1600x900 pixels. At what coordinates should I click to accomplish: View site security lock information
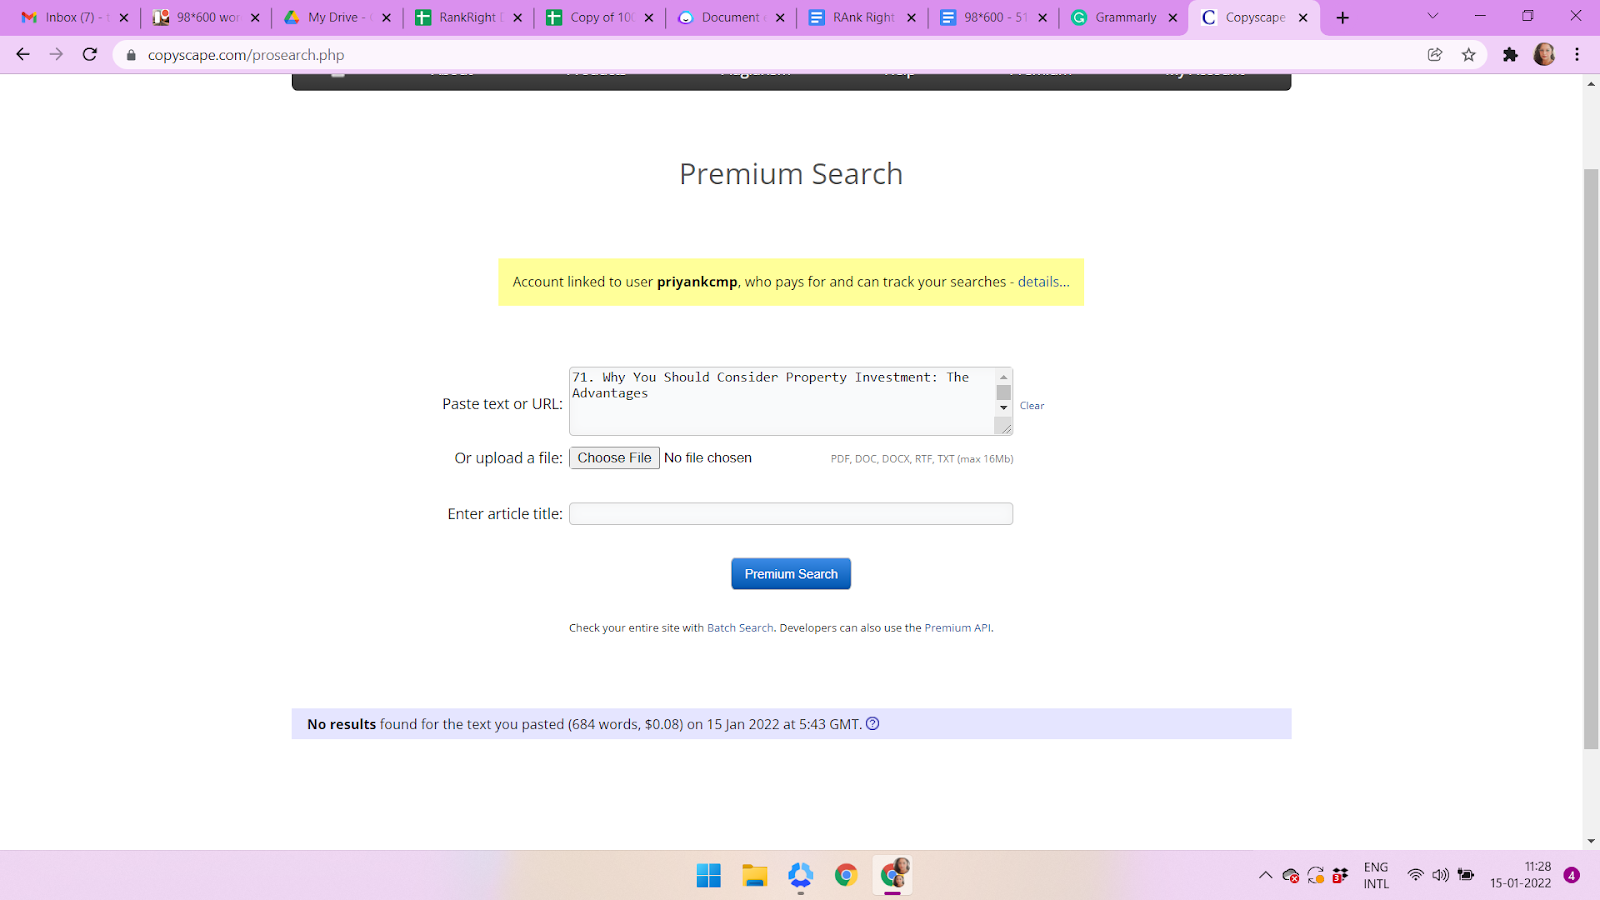click(x=131, y=55)
